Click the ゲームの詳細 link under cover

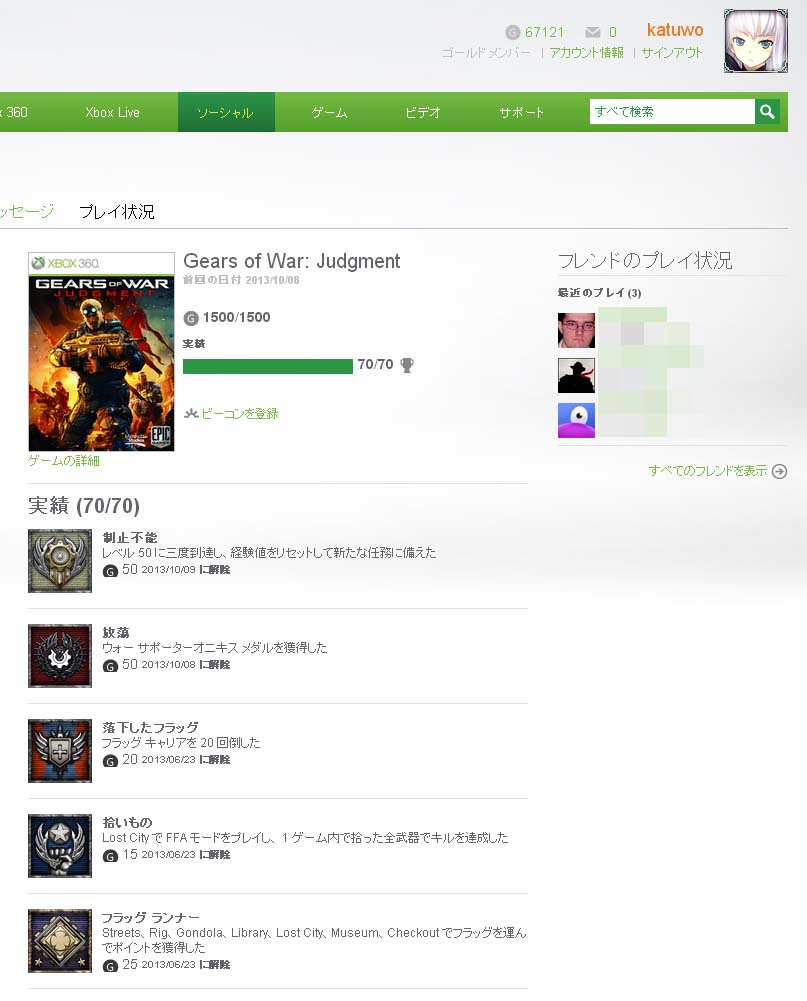[x=63, y=460]
